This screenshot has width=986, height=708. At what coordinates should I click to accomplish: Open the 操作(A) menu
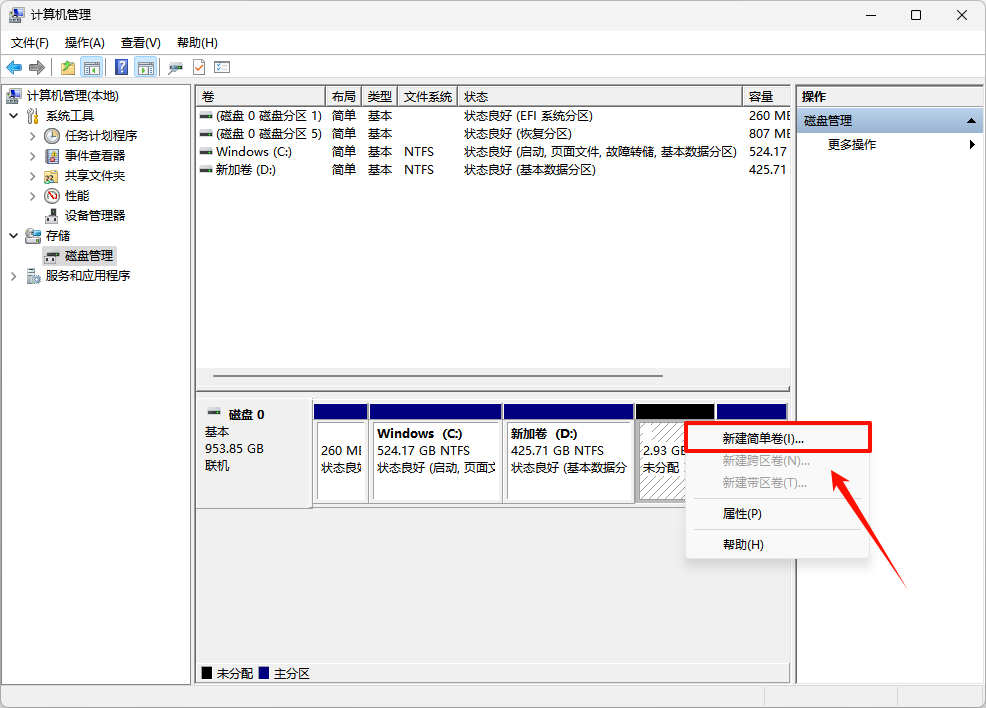click(84, 43)
